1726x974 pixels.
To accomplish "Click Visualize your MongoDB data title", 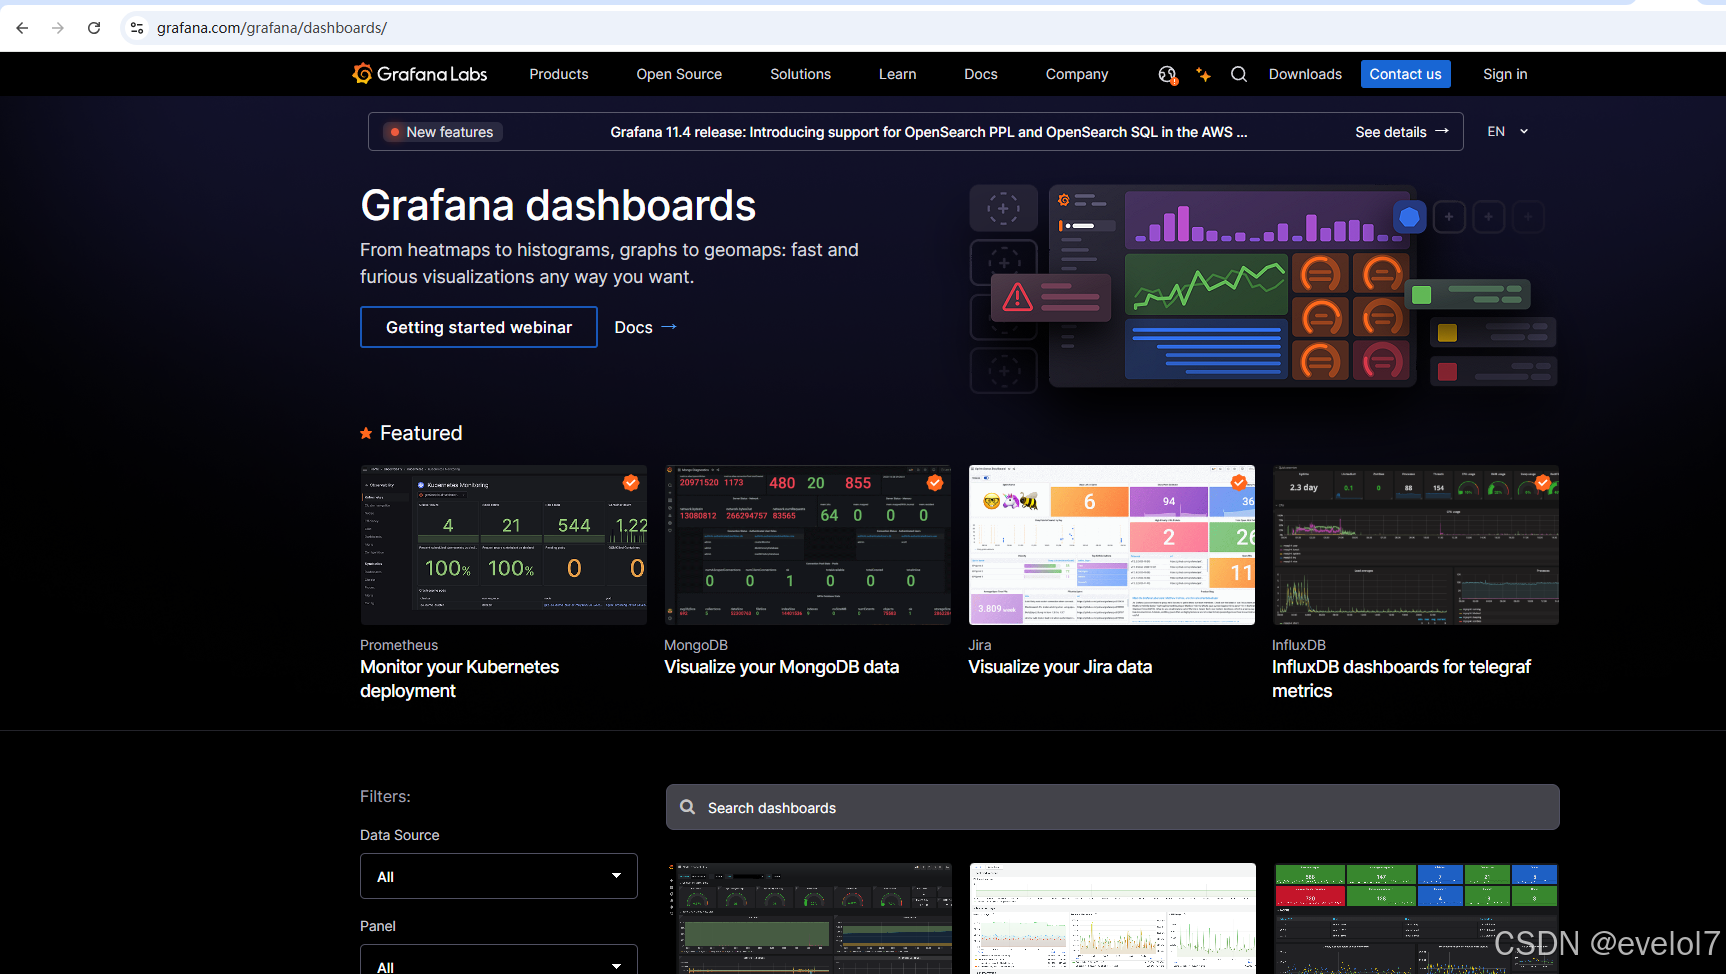I will [782, 667].
